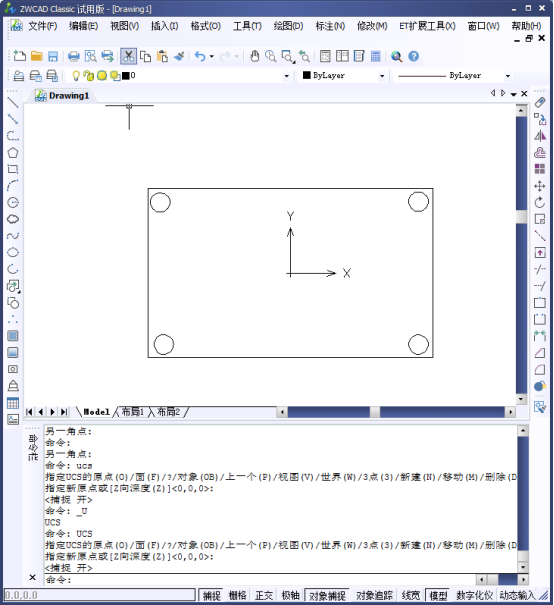Click in the command line input field
Image resolution: width=554 pixels, height=605 pixels.
tap(260, 580)
